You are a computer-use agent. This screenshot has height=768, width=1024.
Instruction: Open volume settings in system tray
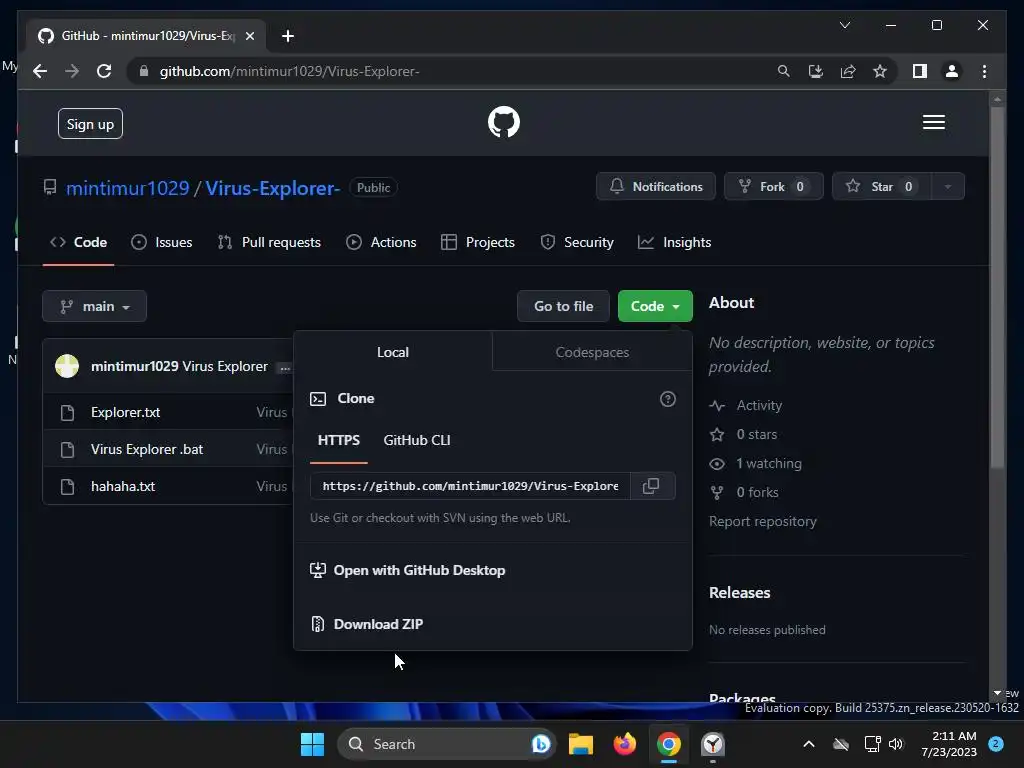pyautogui.click(x=897, y=744)
